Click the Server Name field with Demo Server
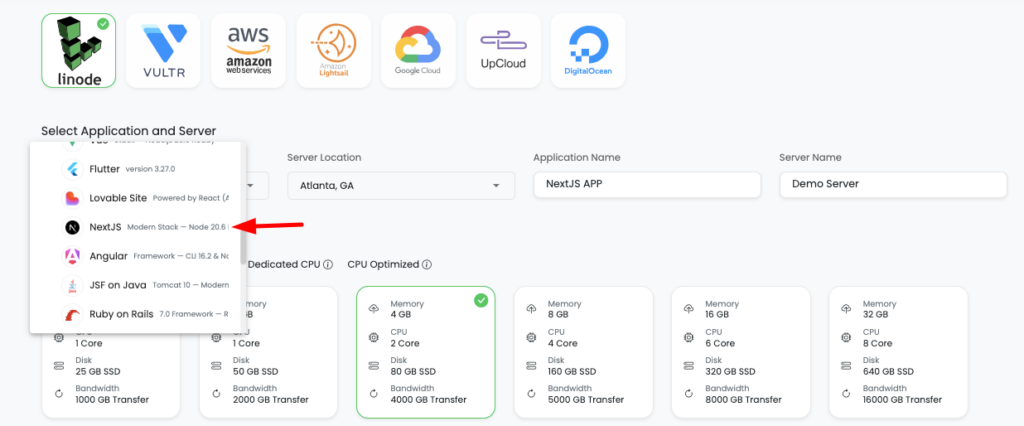Screen dimensions: 1024x426 [x=893, y=184]
